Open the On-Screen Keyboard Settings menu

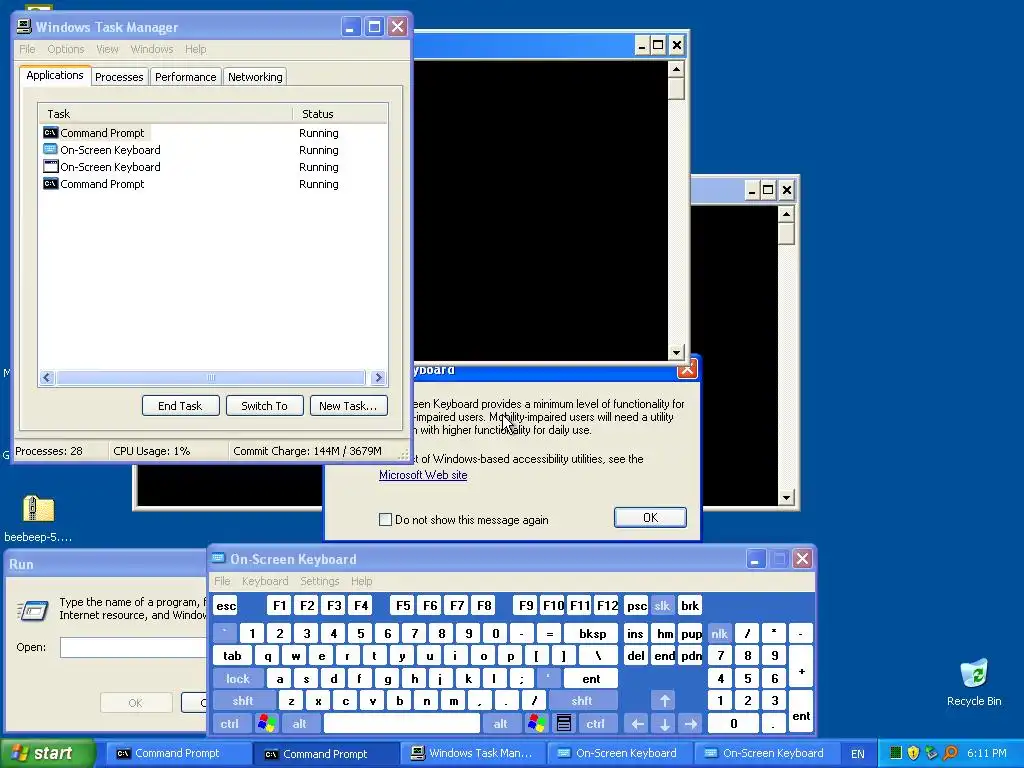[320, 581]
